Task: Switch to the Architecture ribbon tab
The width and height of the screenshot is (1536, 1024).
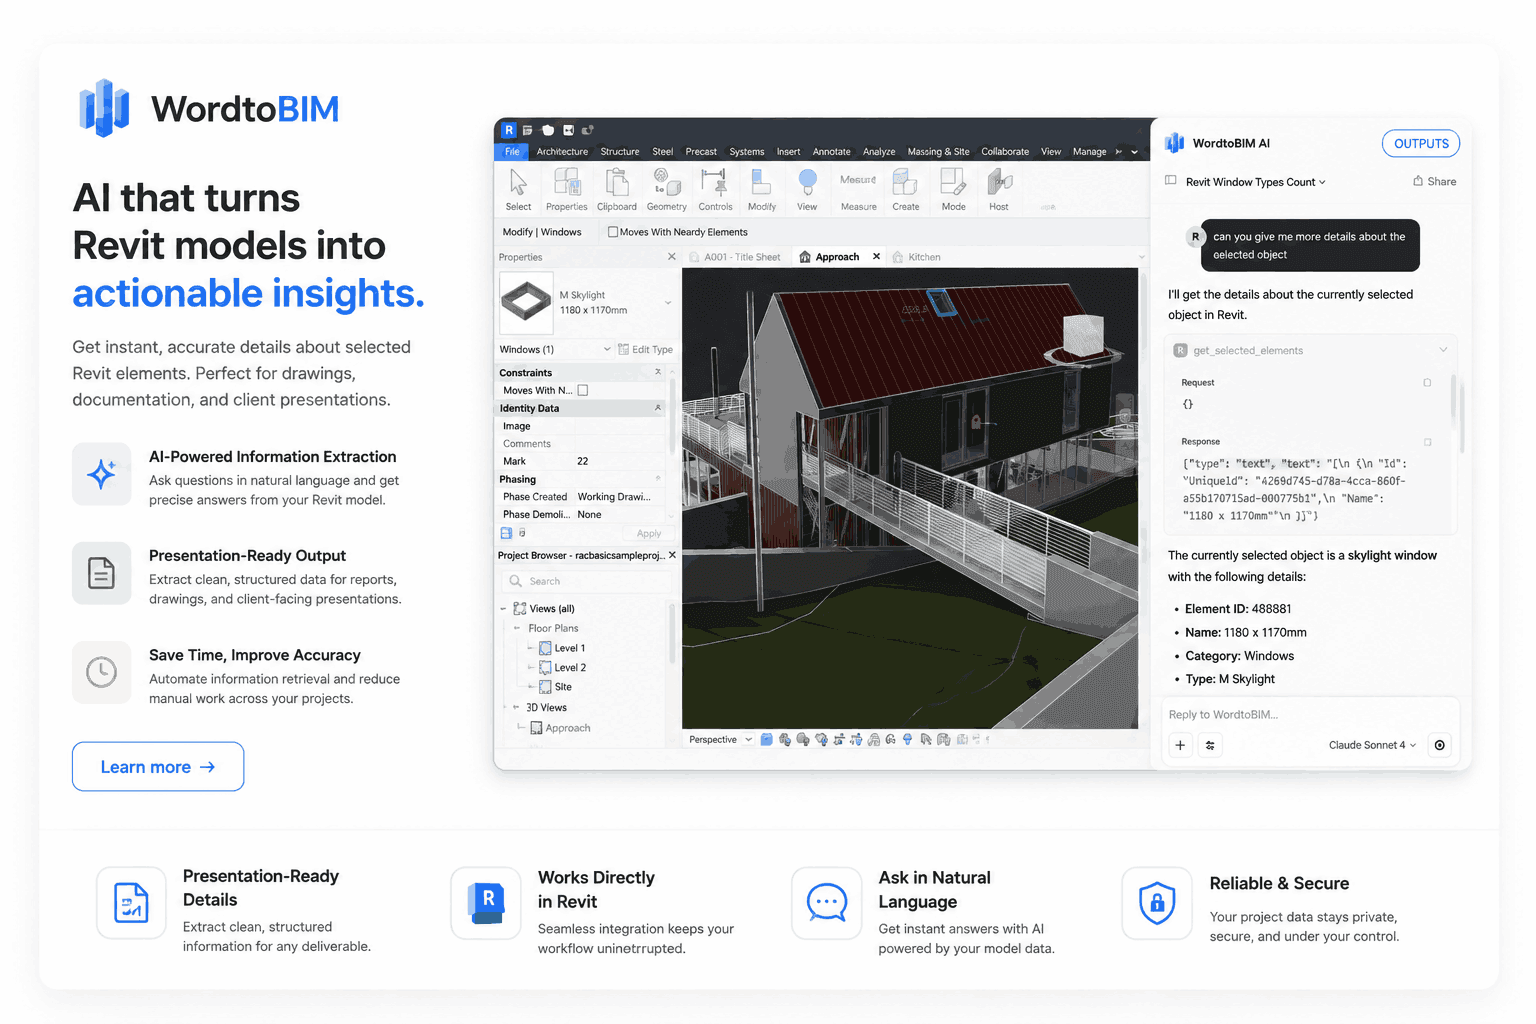Action: pyautogui.click(x=562, y=152)
